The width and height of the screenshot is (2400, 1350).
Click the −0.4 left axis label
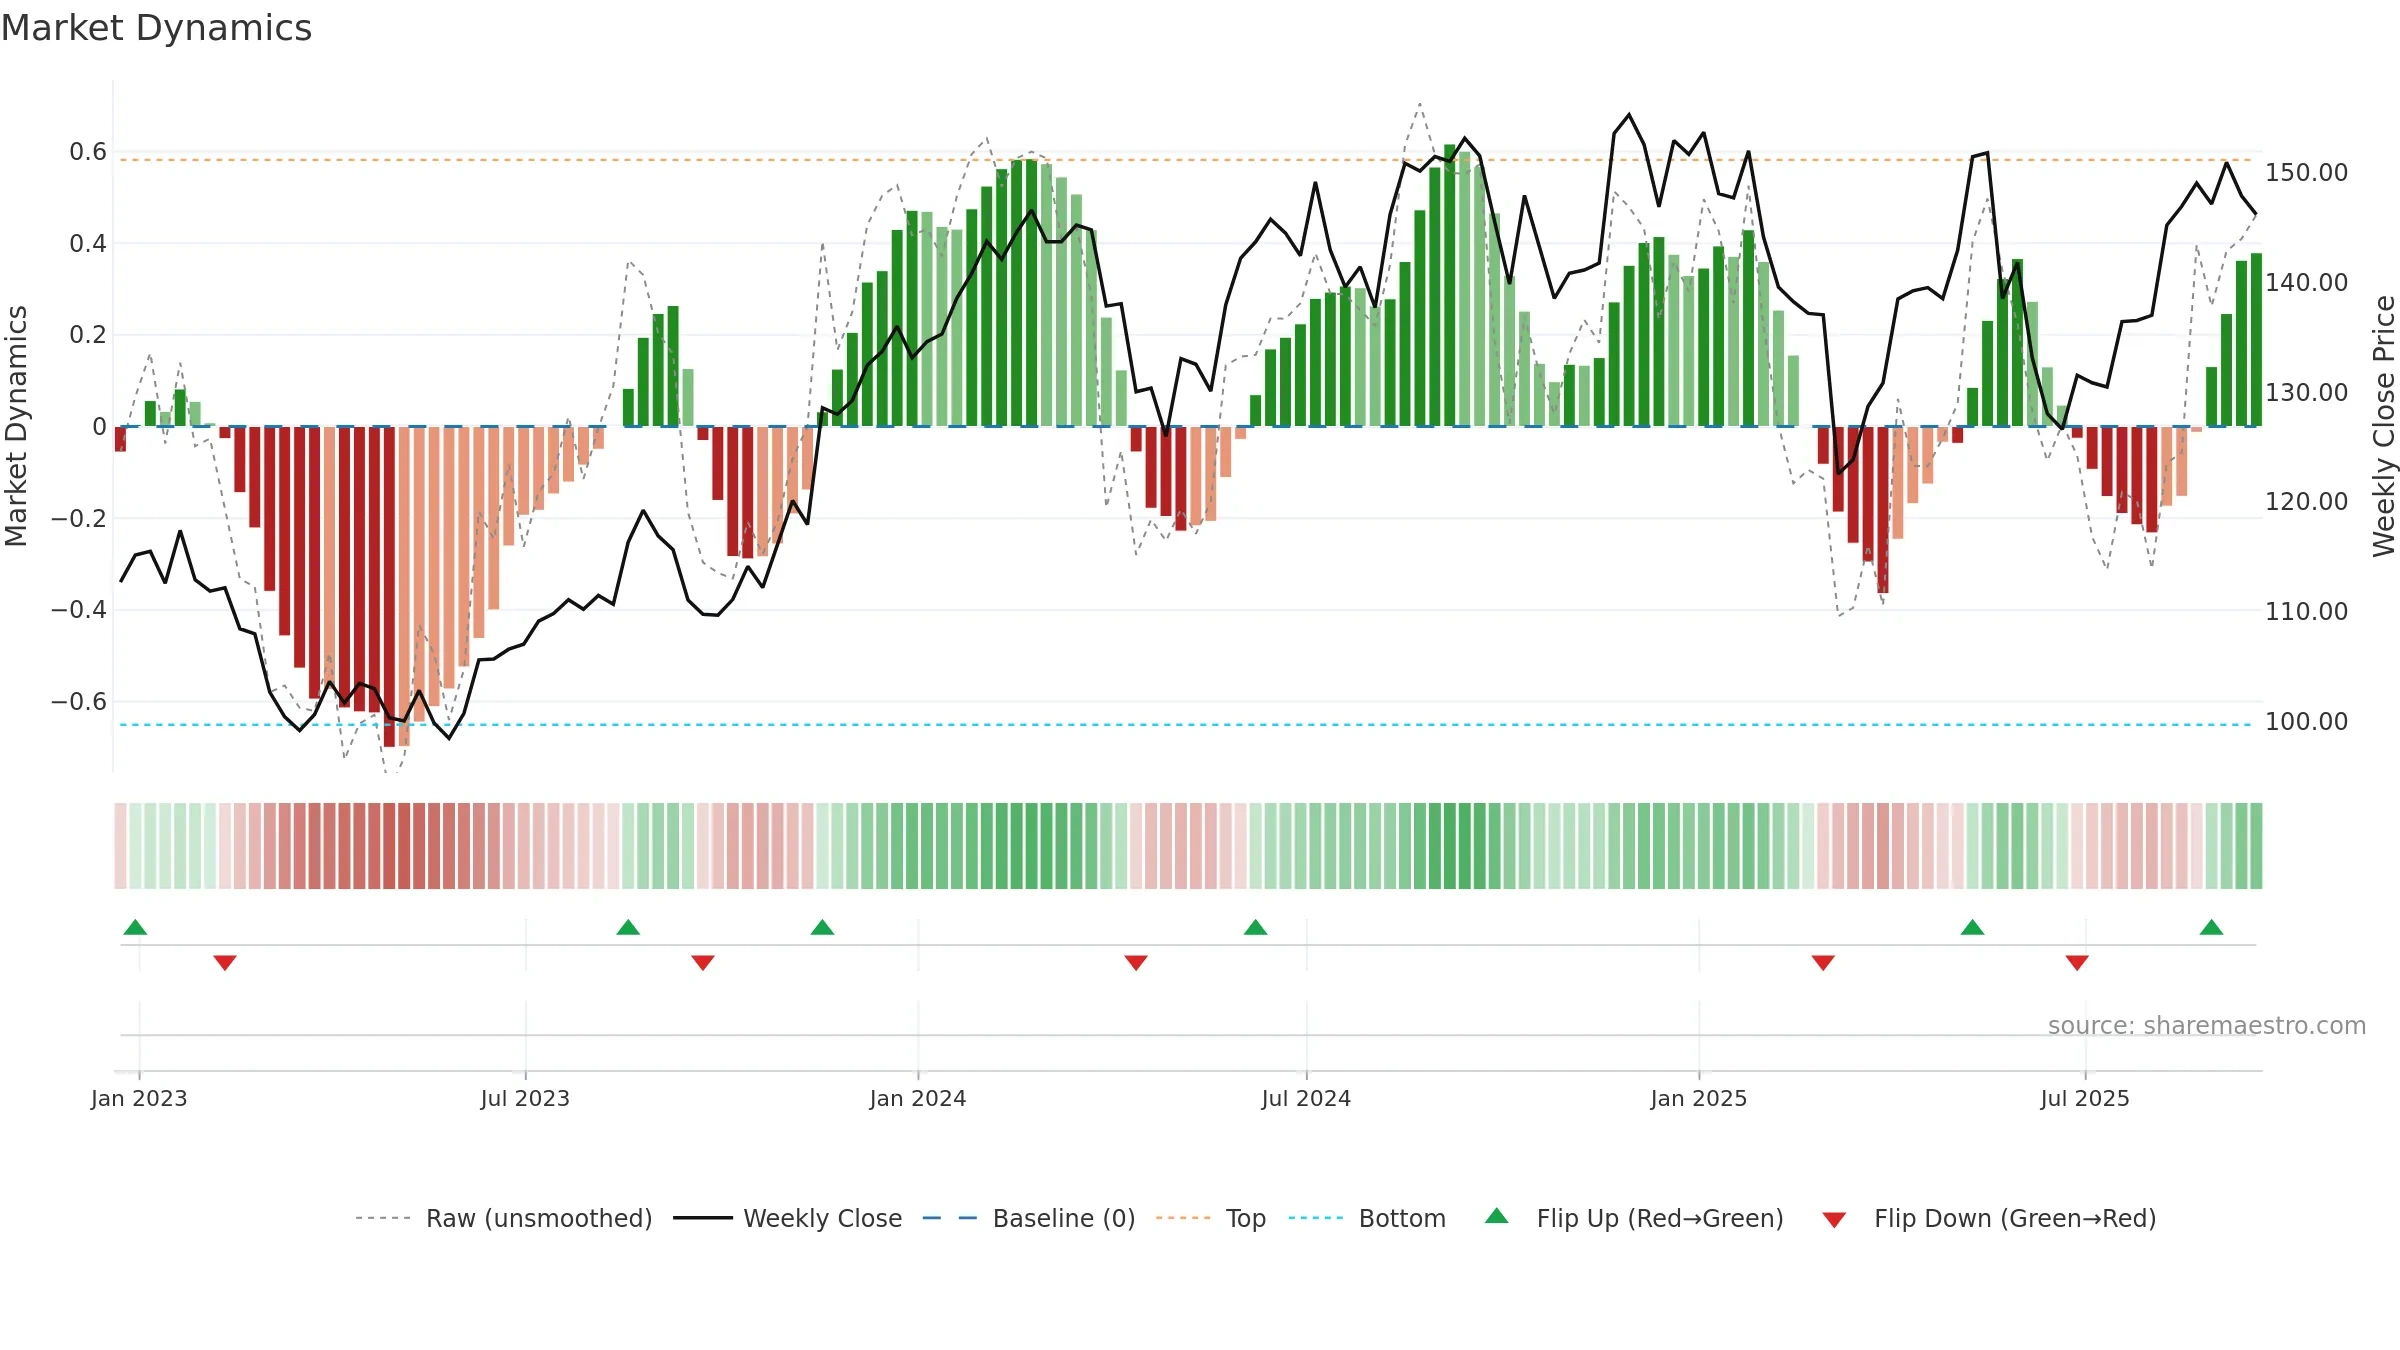79,610
